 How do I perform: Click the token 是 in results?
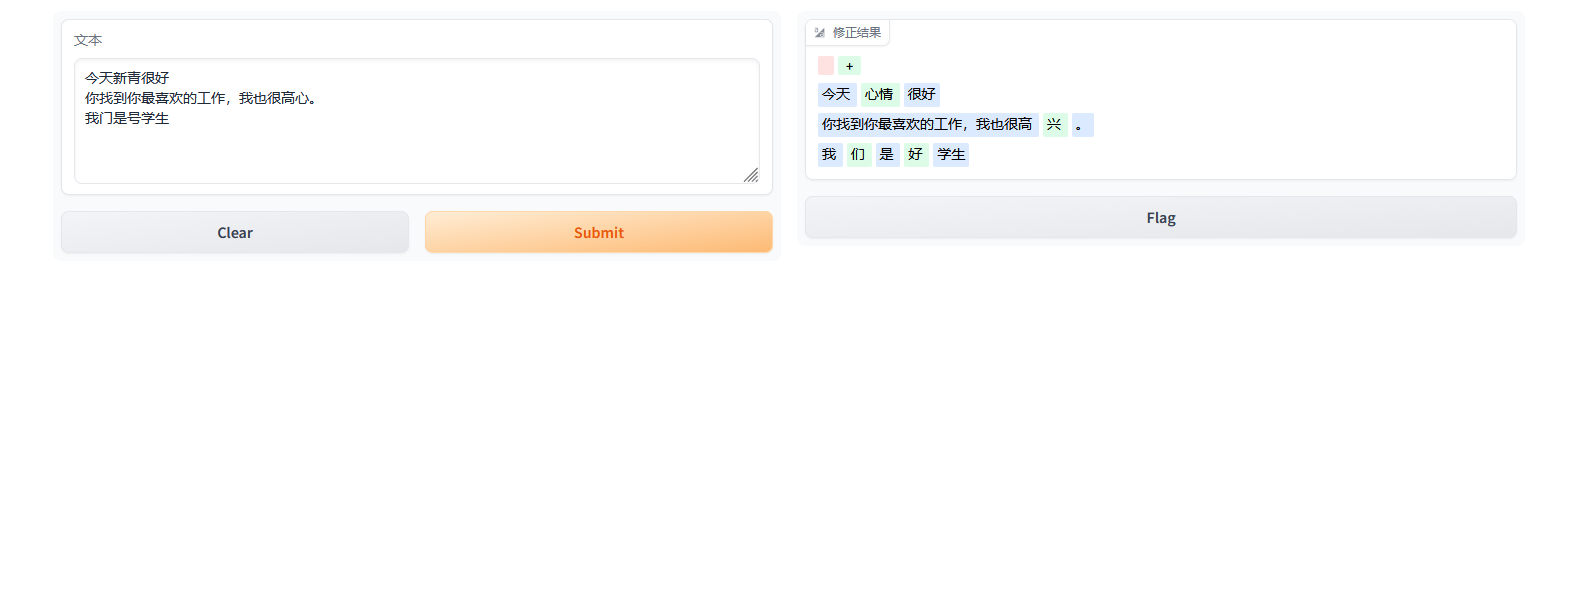click(887, 154)
